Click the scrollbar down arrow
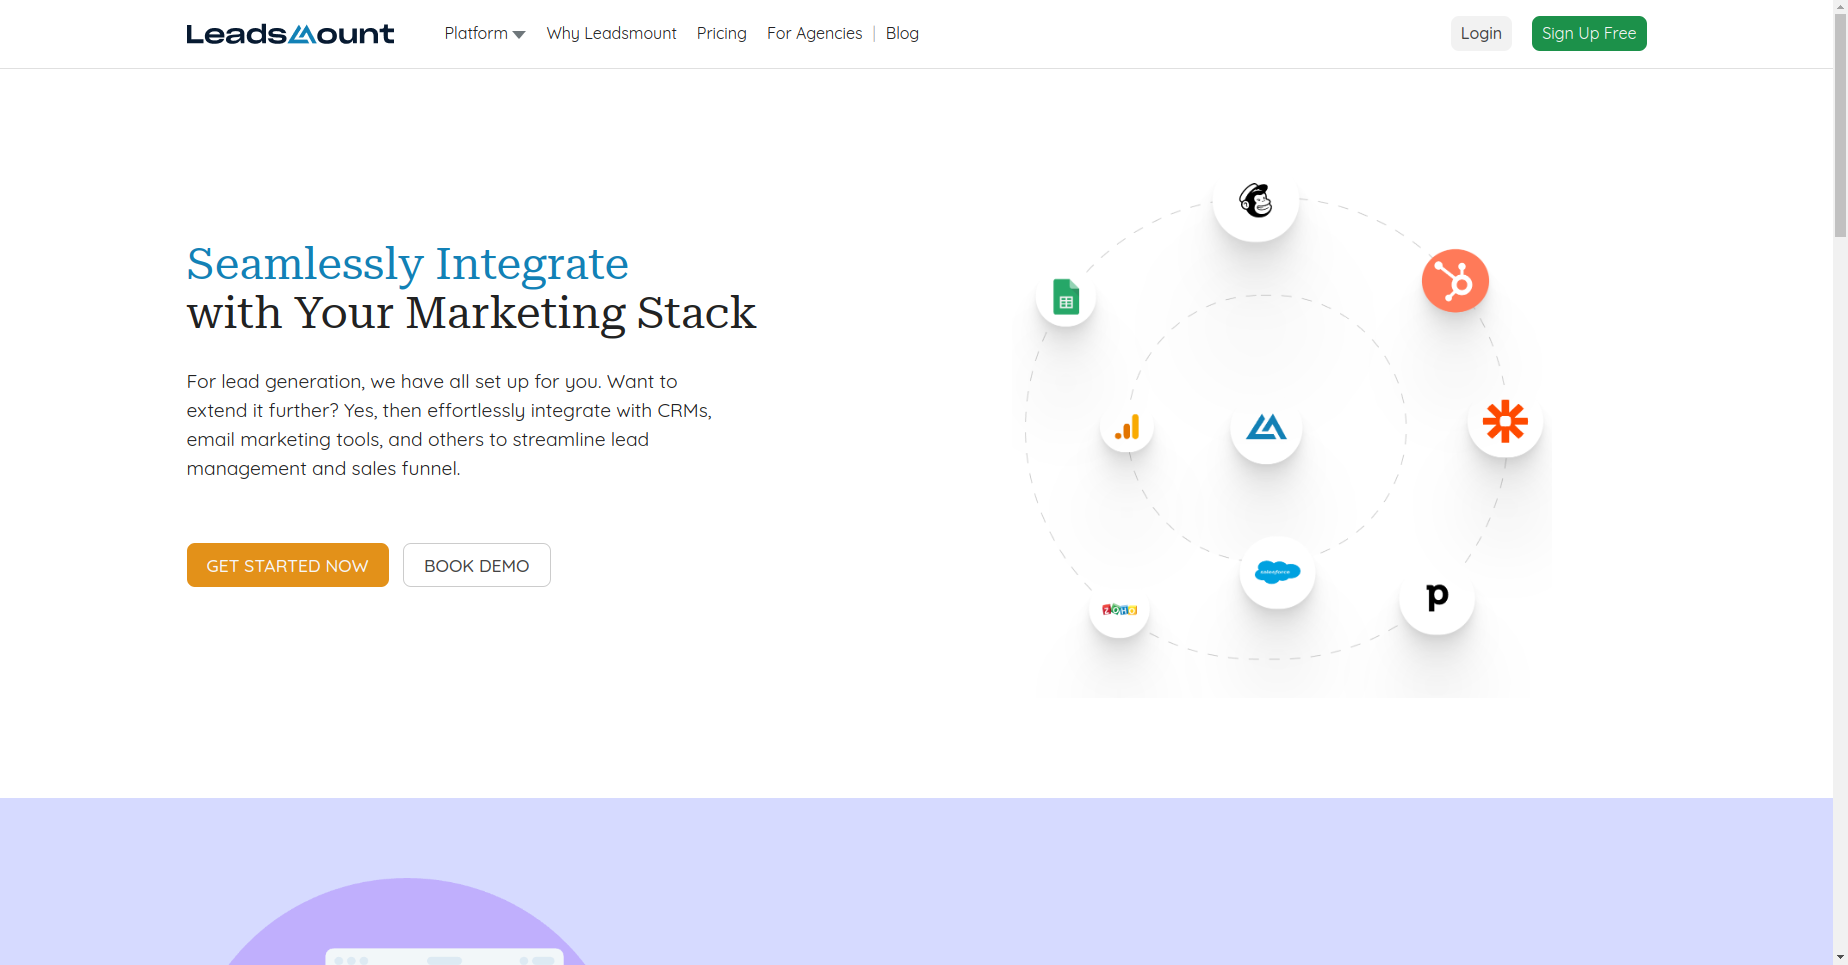The height and width of the screenshot is (965, 1848). [1840, 957]
